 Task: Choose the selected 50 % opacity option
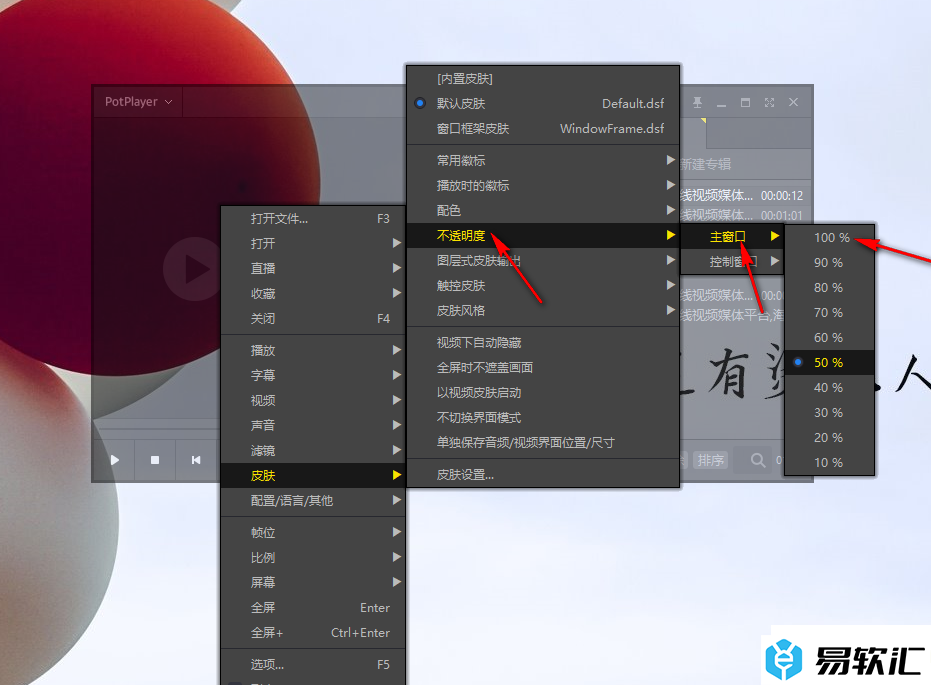(x=829, y=362)
